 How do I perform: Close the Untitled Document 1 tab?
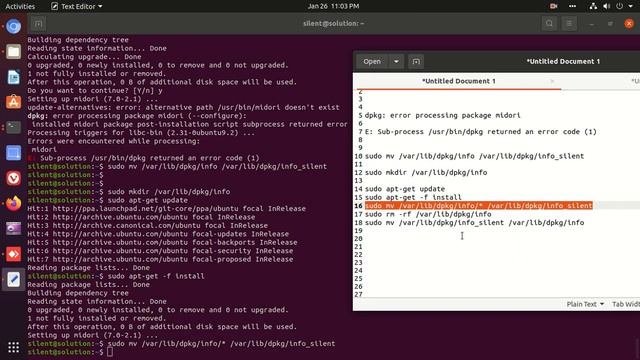[552, 81]
